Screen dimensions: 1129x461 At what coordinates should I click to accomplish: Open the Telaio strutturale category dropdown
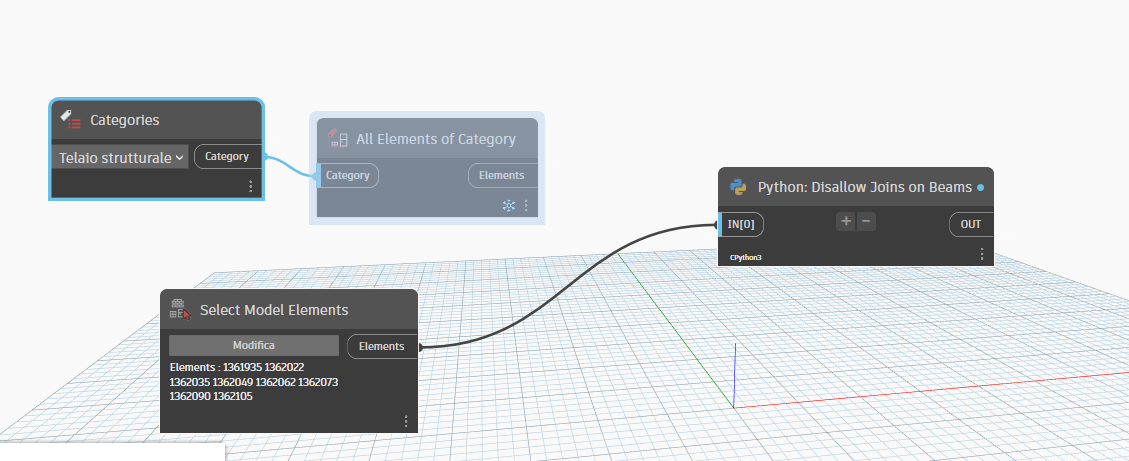click(x=120, y=157)
